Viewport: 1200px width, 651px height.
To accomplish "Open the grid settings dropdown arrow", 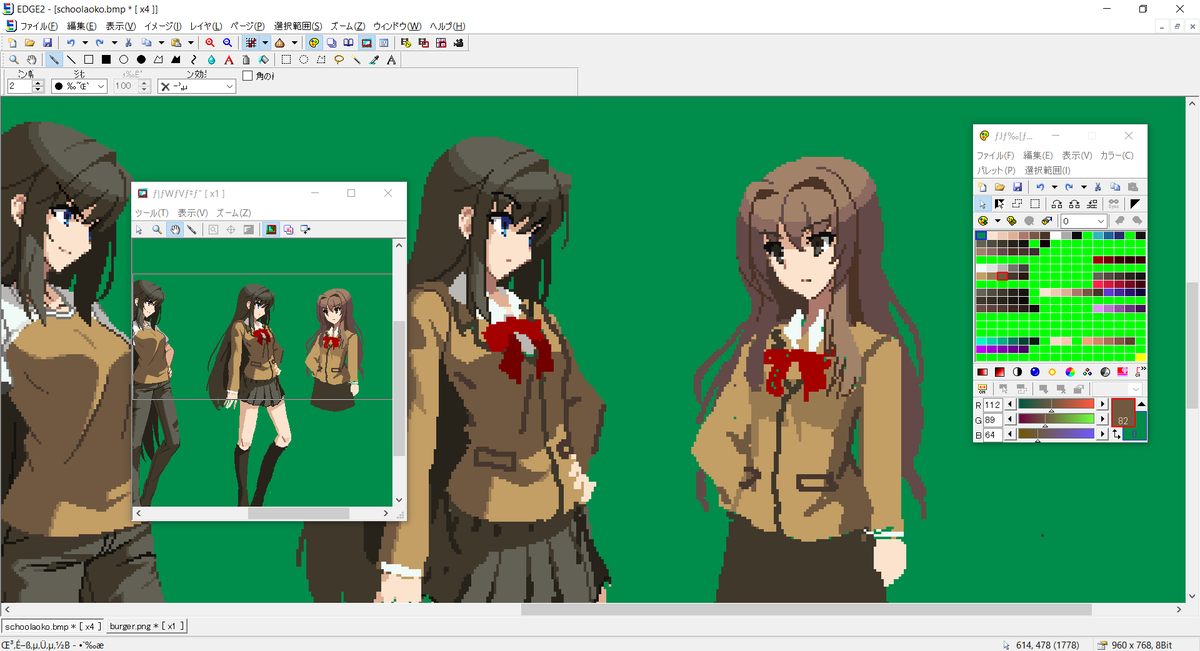I will [x=265, y=43].
